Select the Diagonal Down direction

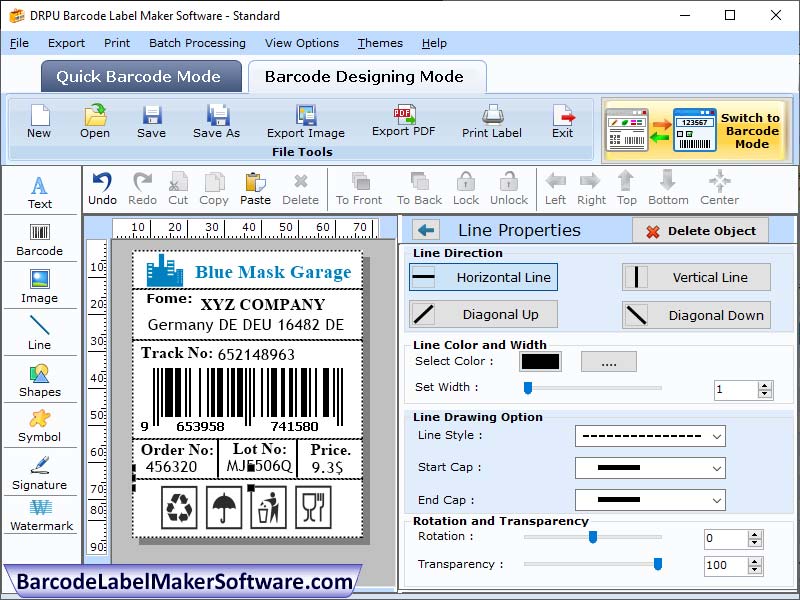point(696,314)
